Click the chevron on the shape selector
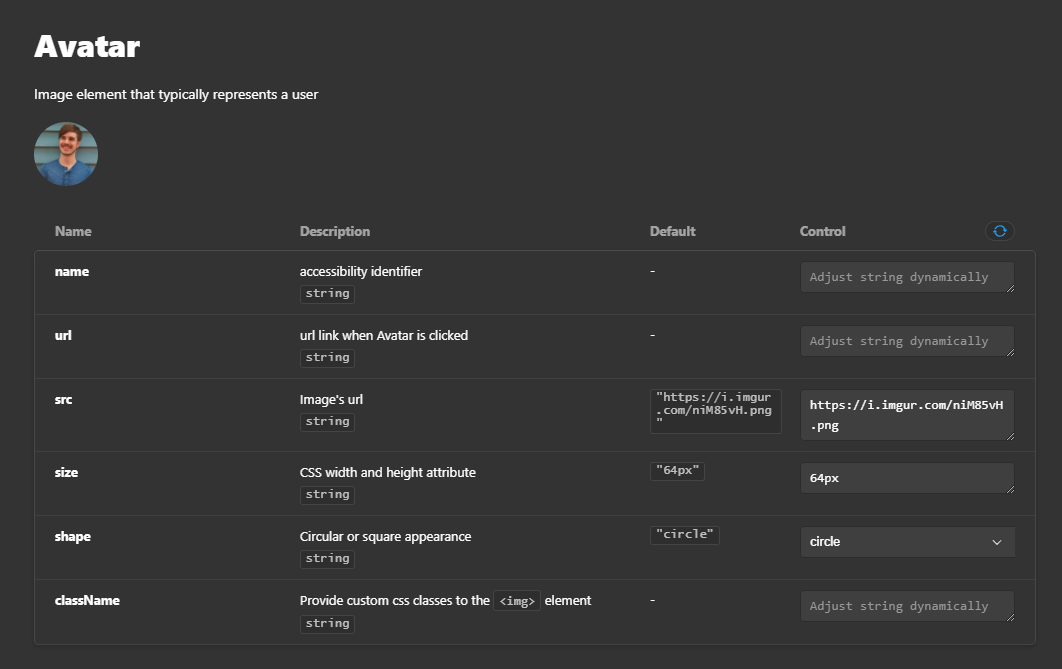Image resolution: width=1062 pixels, height=669 pixels. click(x=997, y=541)
